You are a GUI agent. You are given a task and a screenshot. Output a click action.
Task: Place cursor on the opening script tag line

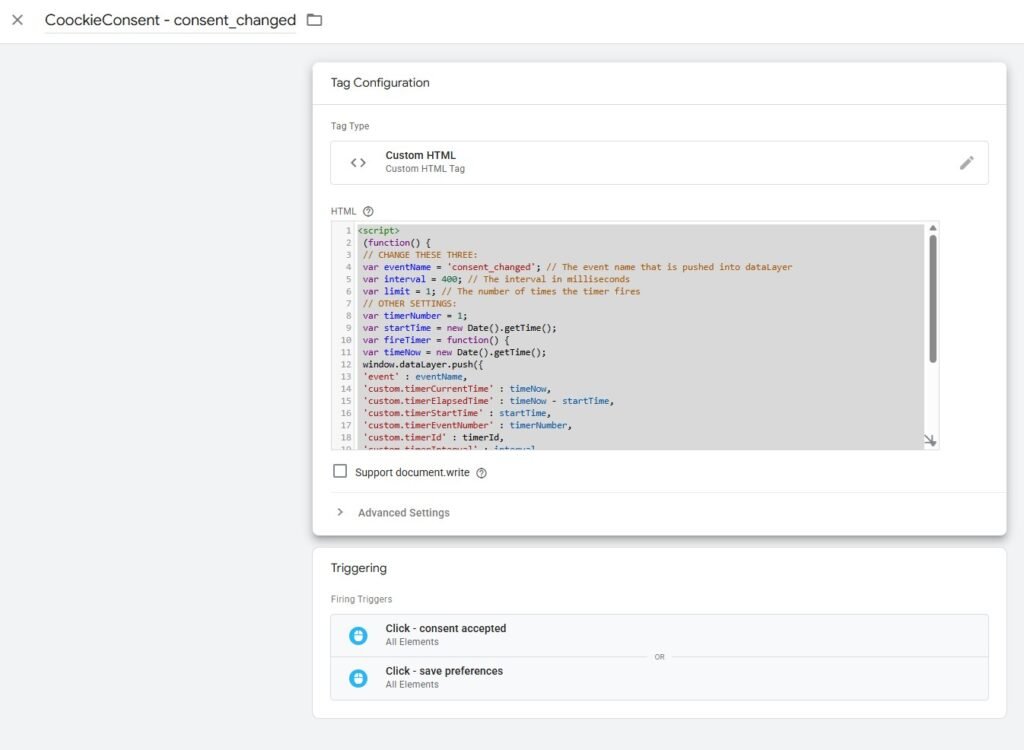(379, 231)
